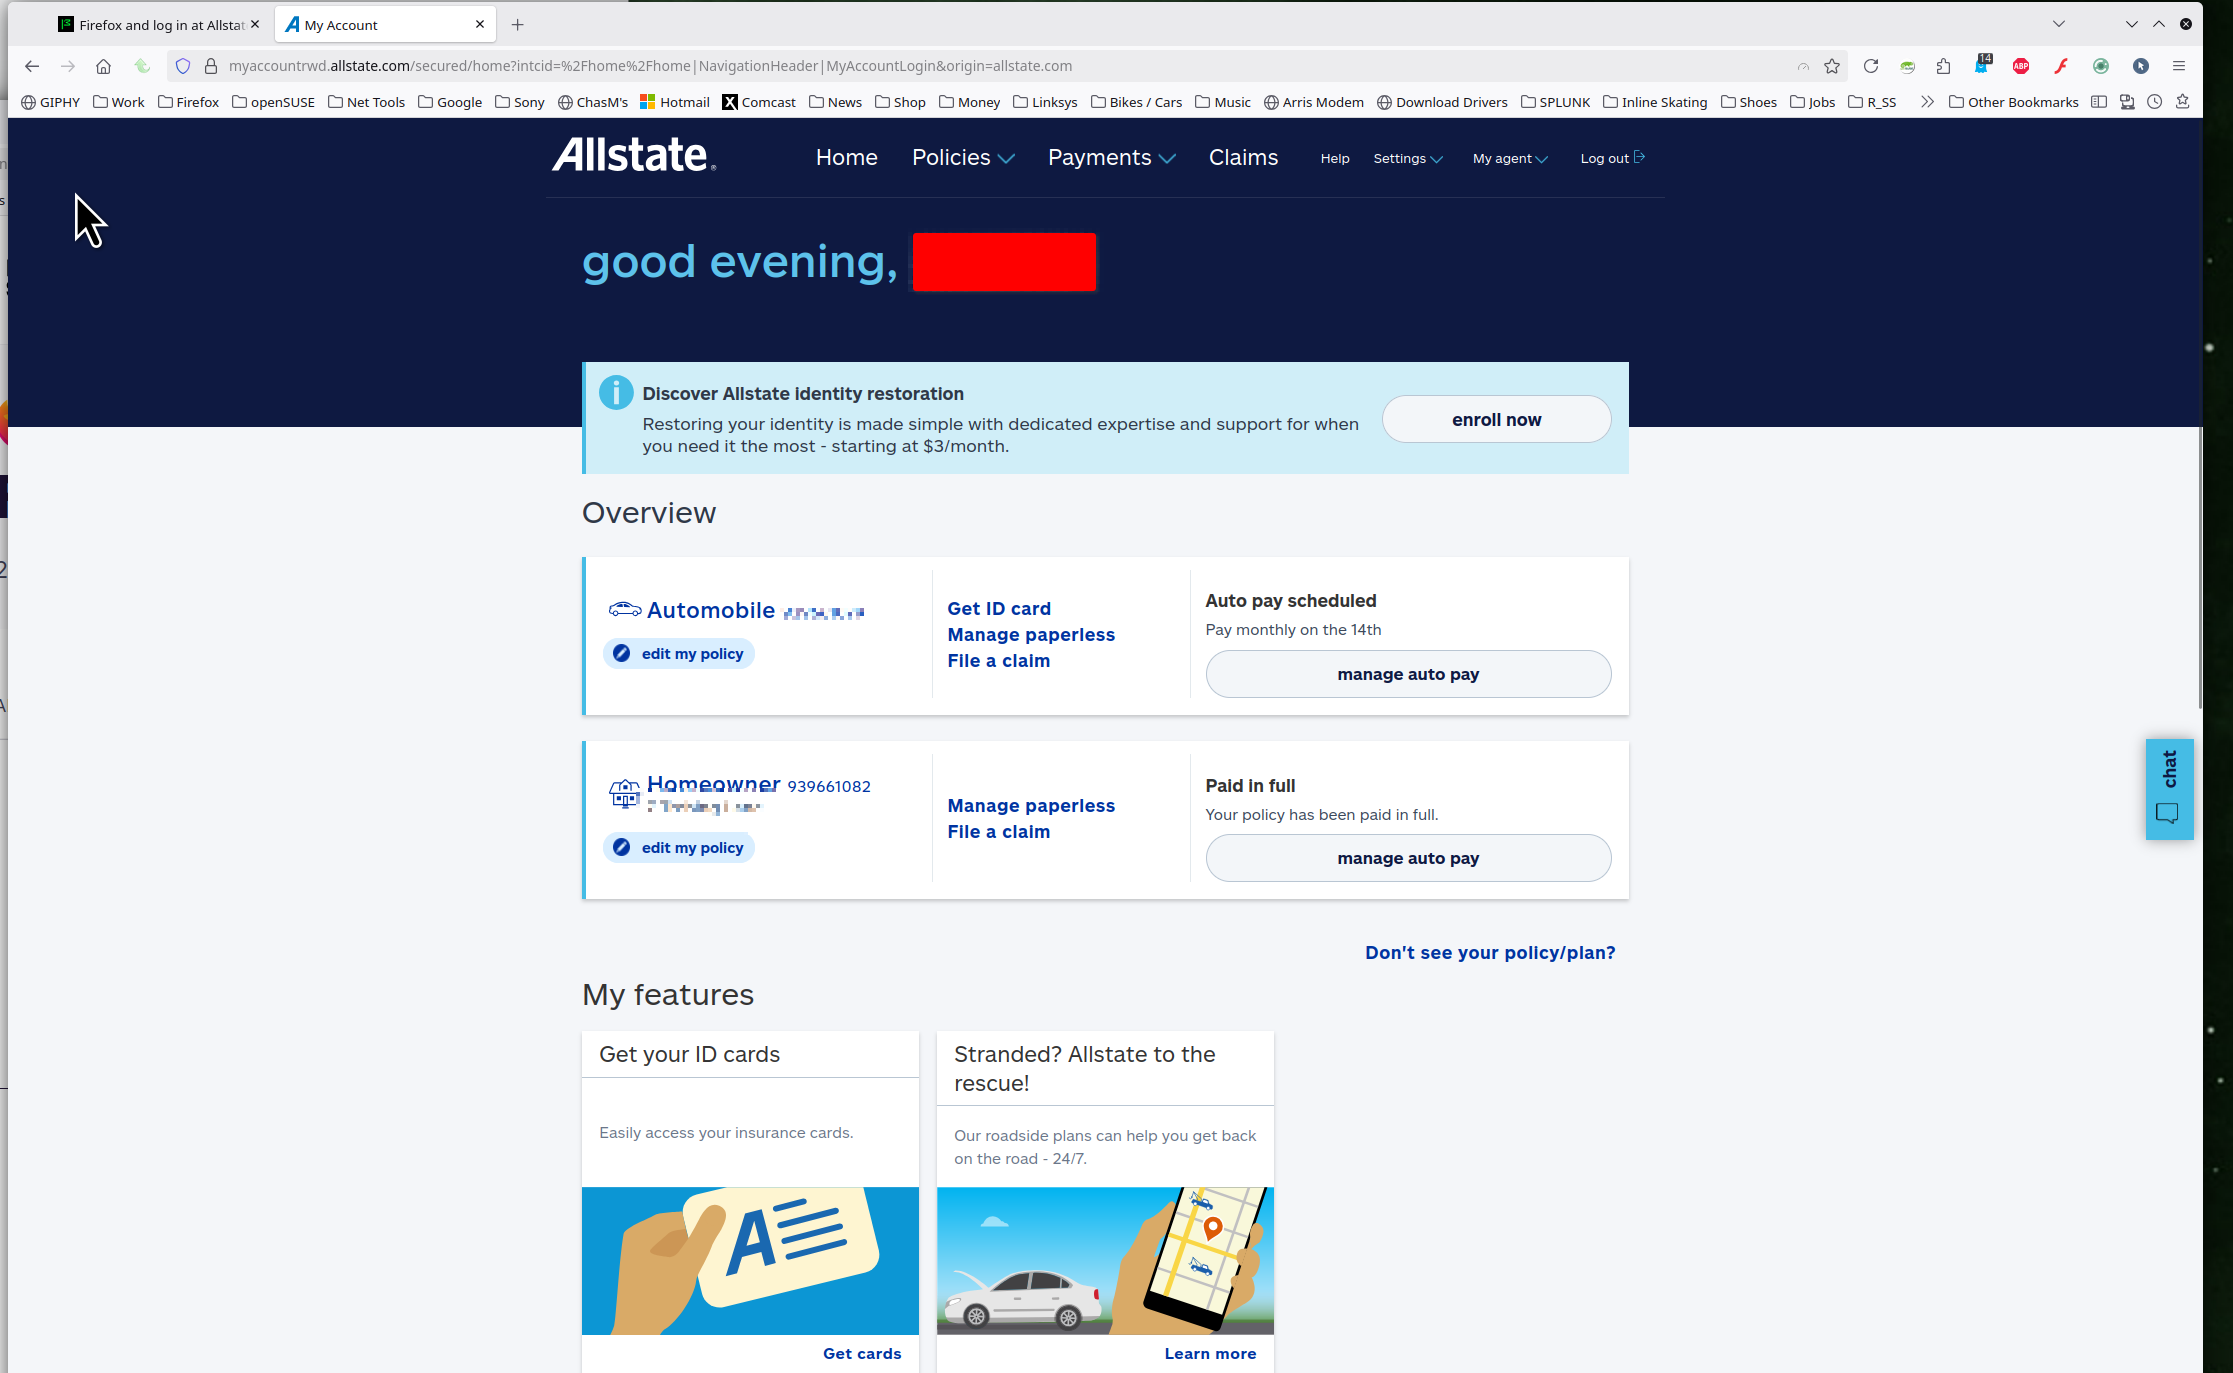Click the automobile car icon

pyautogui.click(x=624, y=609)
